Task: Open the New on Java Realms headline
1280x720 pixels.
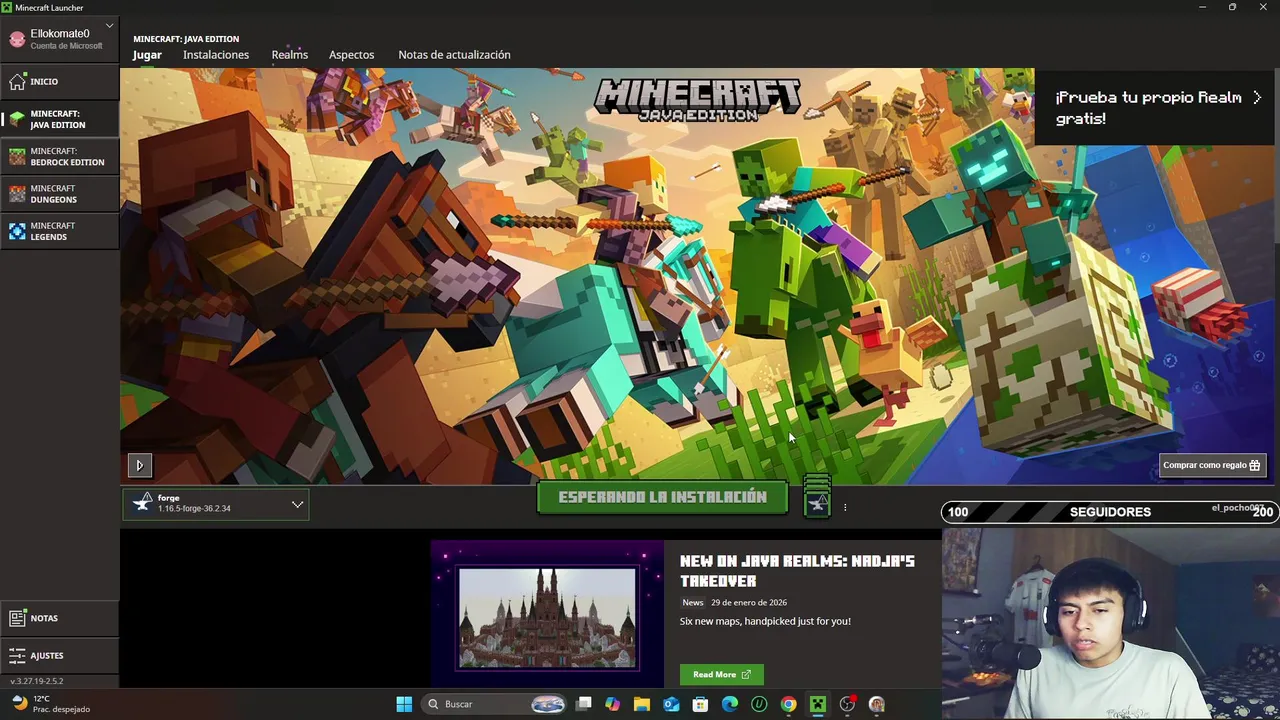Action: (x=797, y=570)
